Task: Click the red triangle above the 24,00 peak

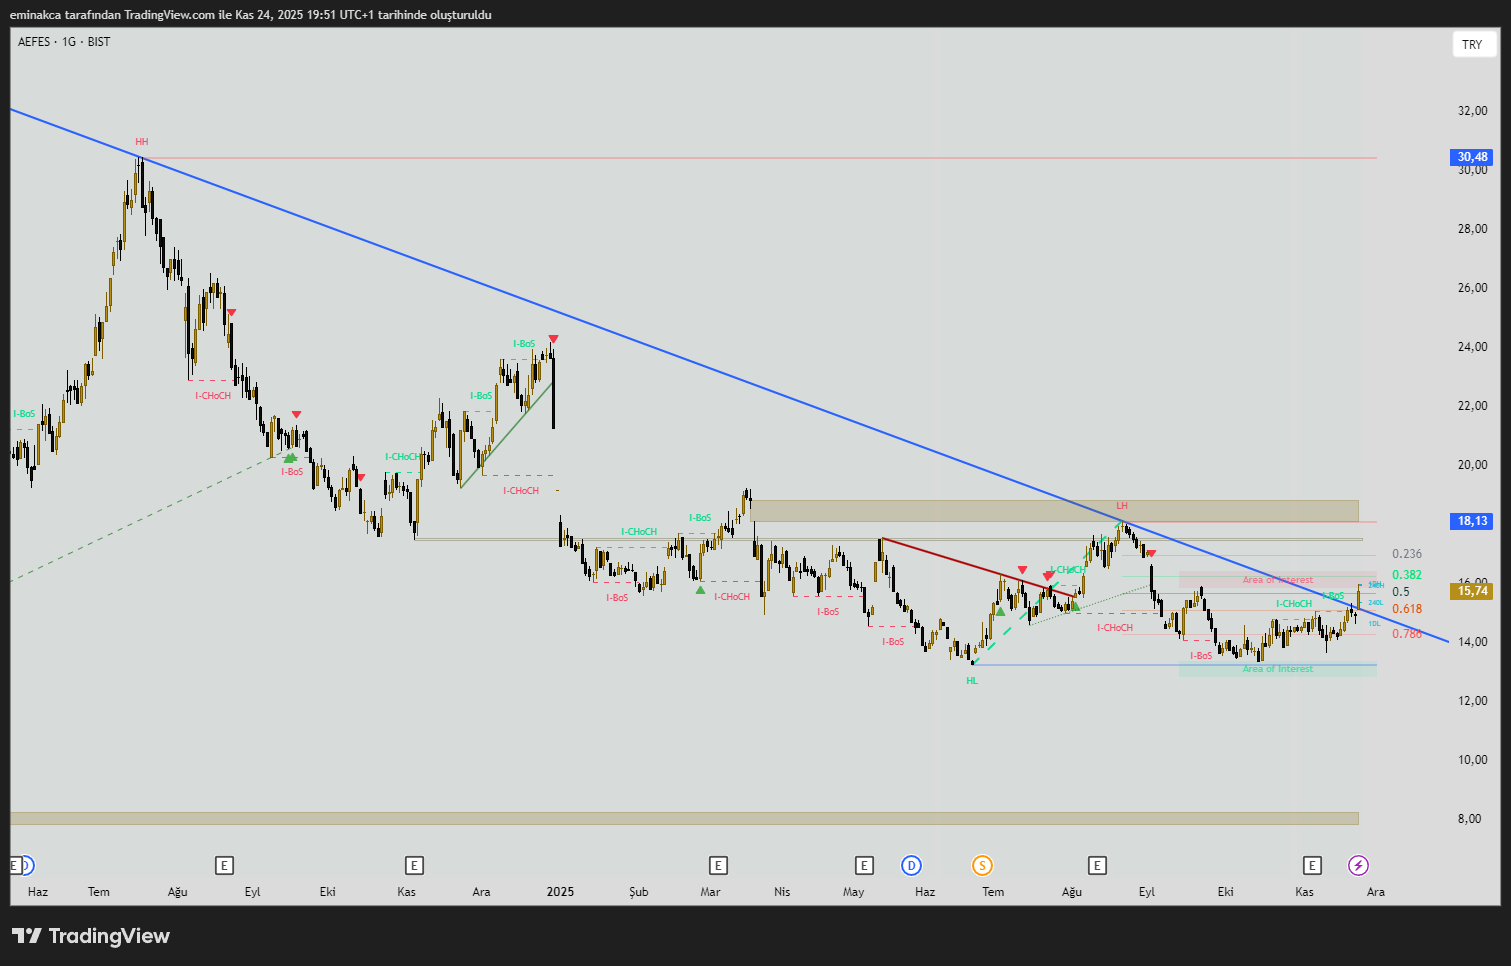Action: click(553, 340)
